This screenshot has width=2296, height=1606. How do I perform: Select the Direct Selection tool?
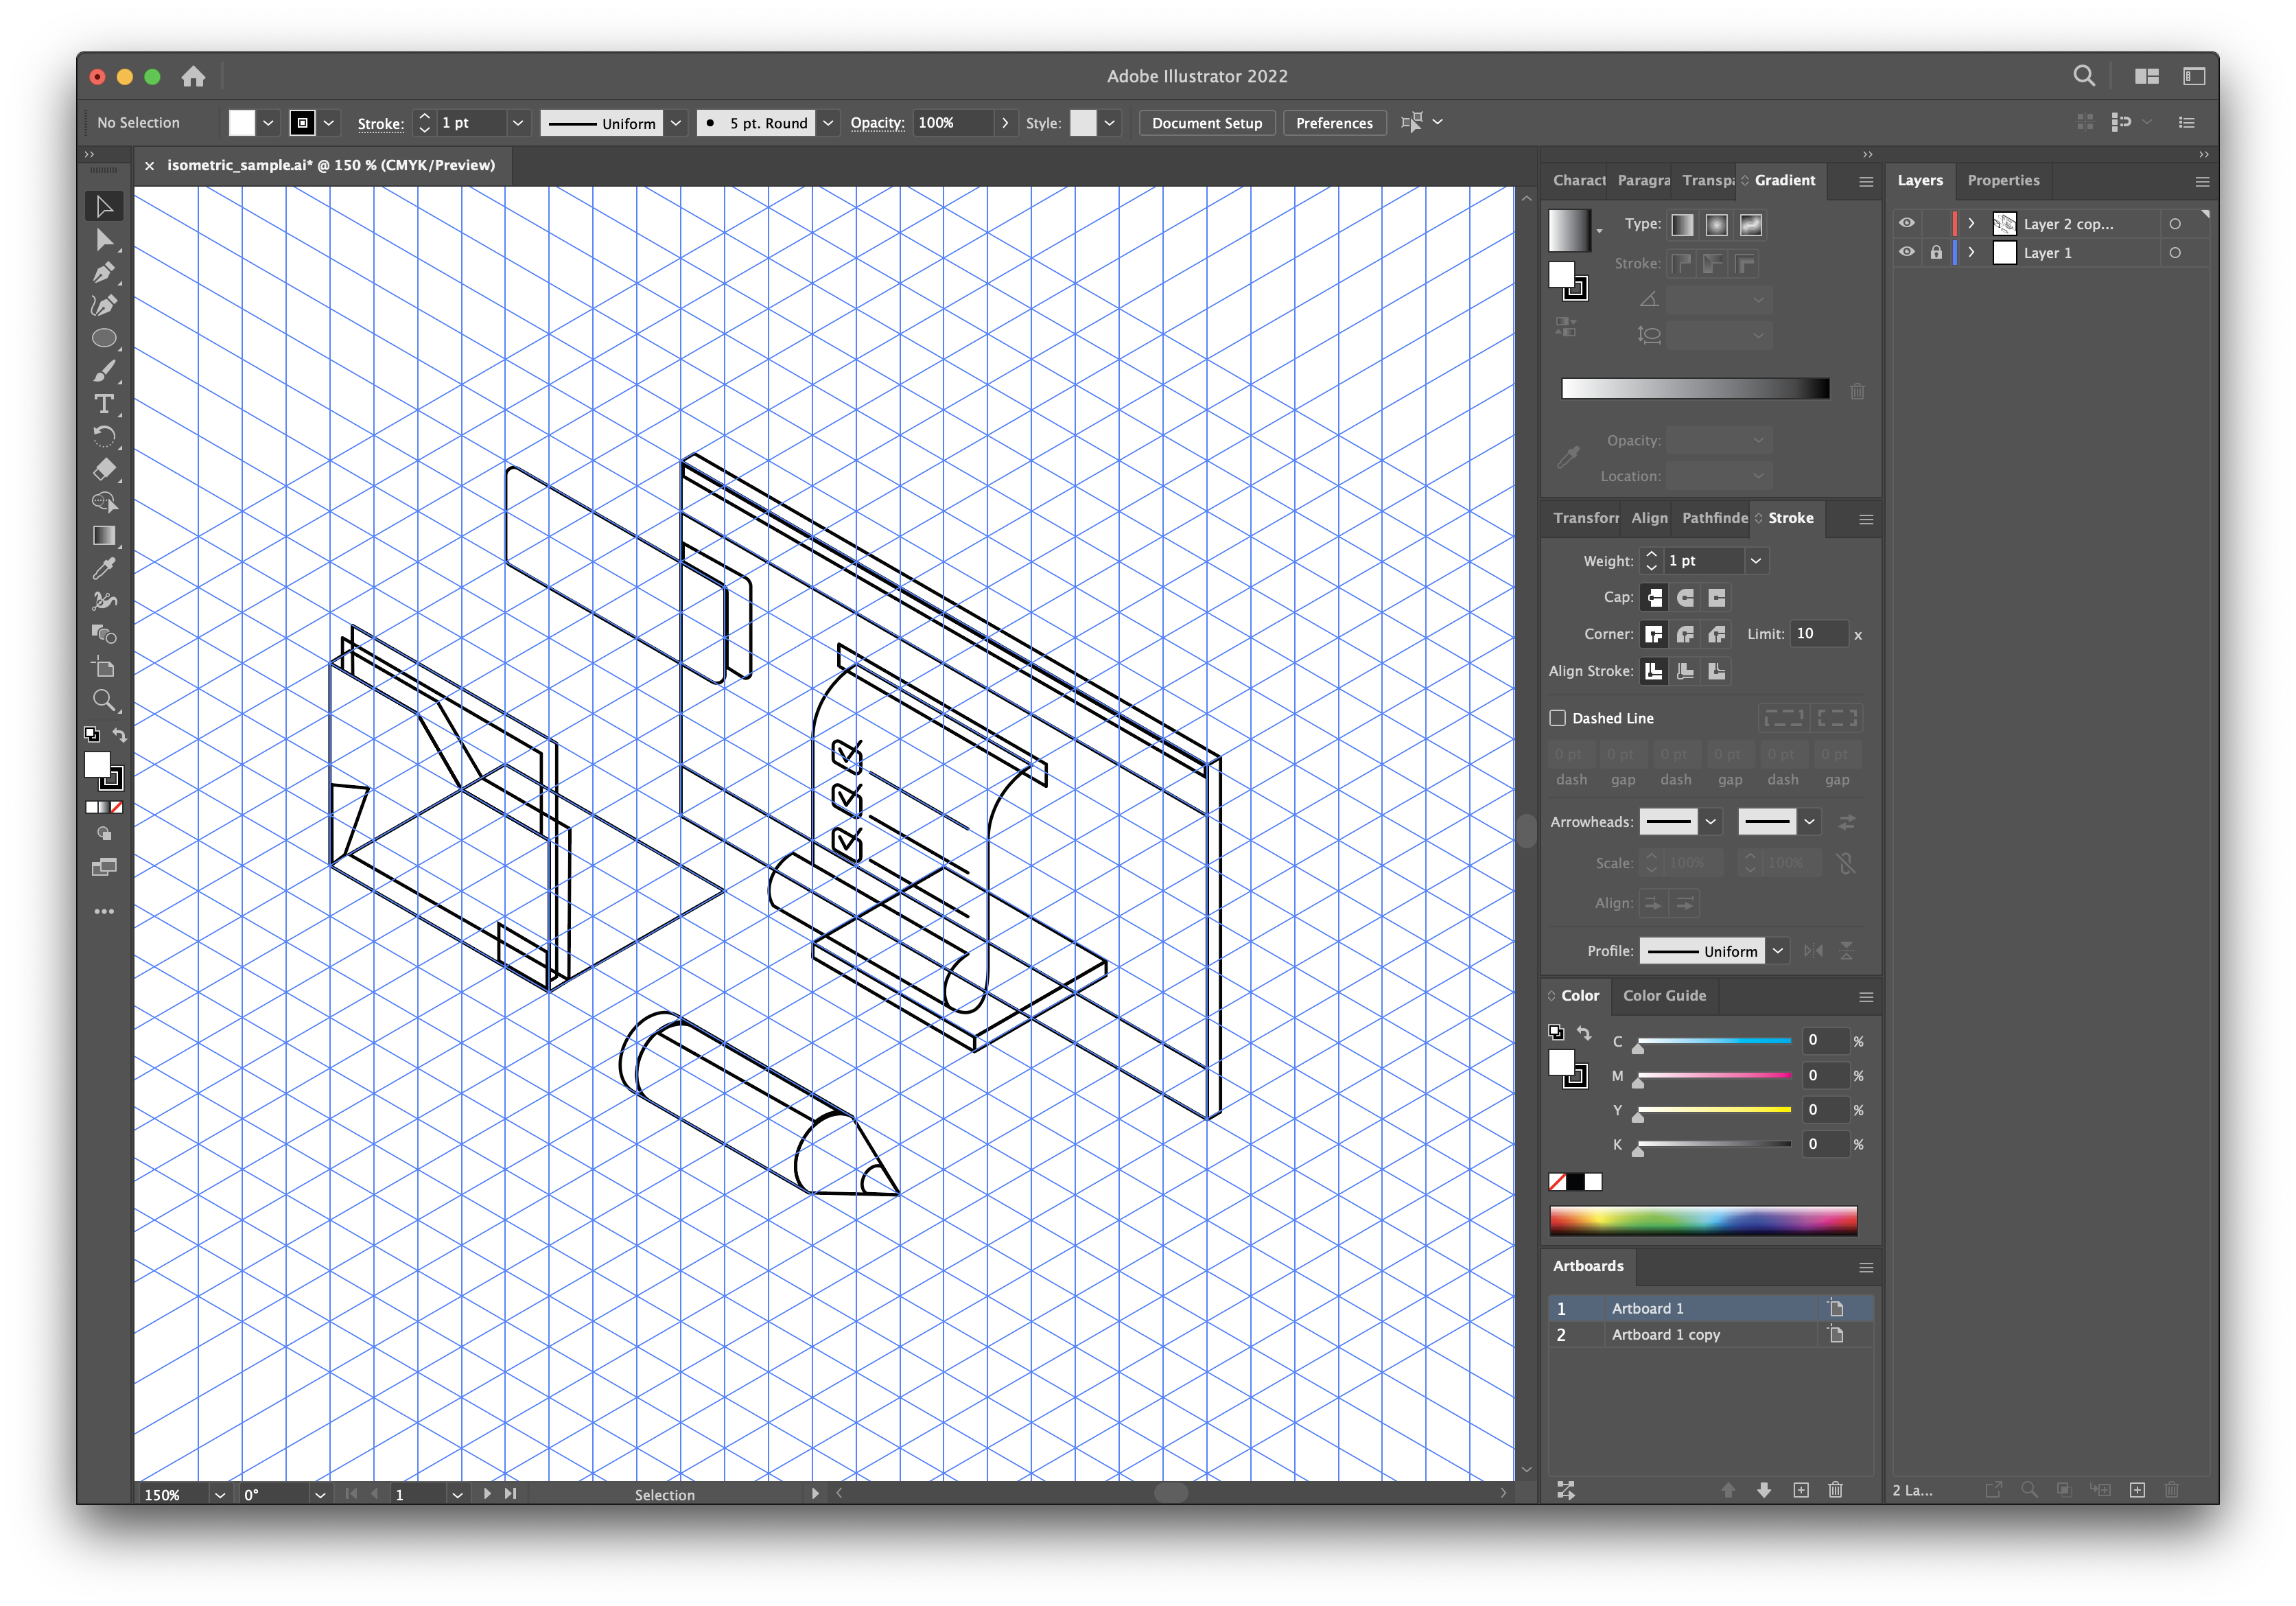(x=104, y=239)
